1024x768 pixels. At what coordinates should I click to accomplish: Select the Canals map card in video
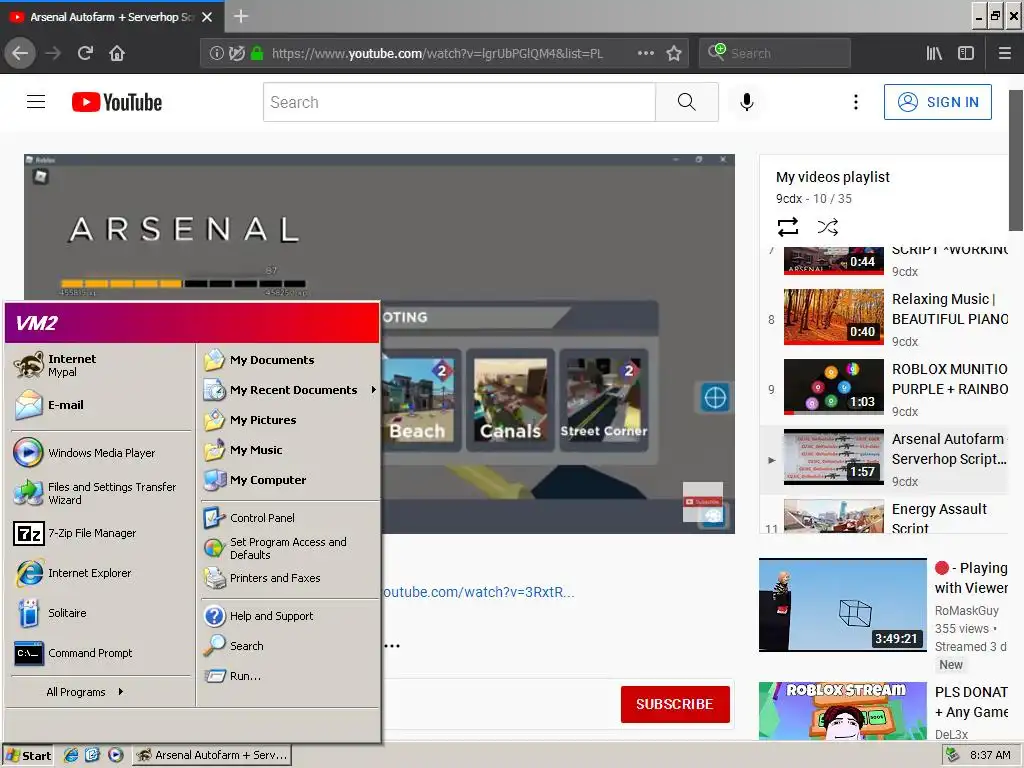(x=508, y=400)
